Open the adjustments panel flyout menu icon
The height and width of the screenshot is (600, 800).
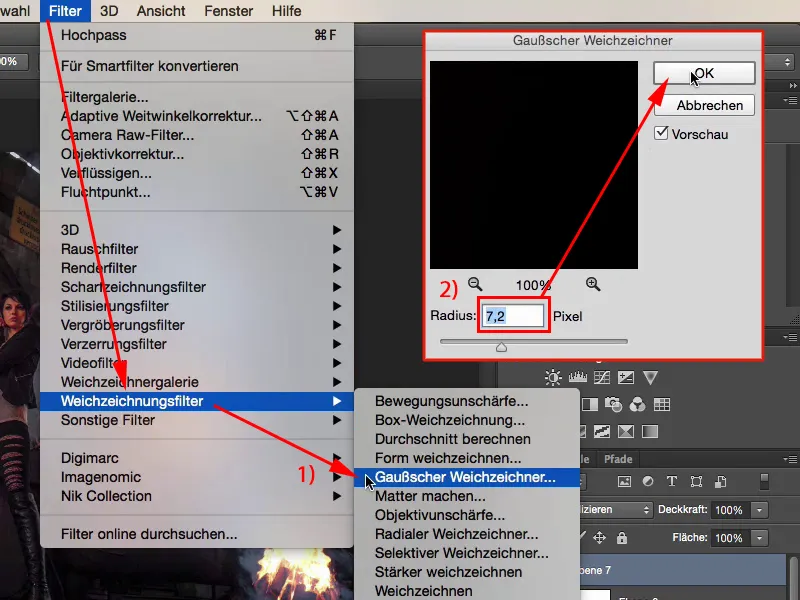[x=790, y=337]
